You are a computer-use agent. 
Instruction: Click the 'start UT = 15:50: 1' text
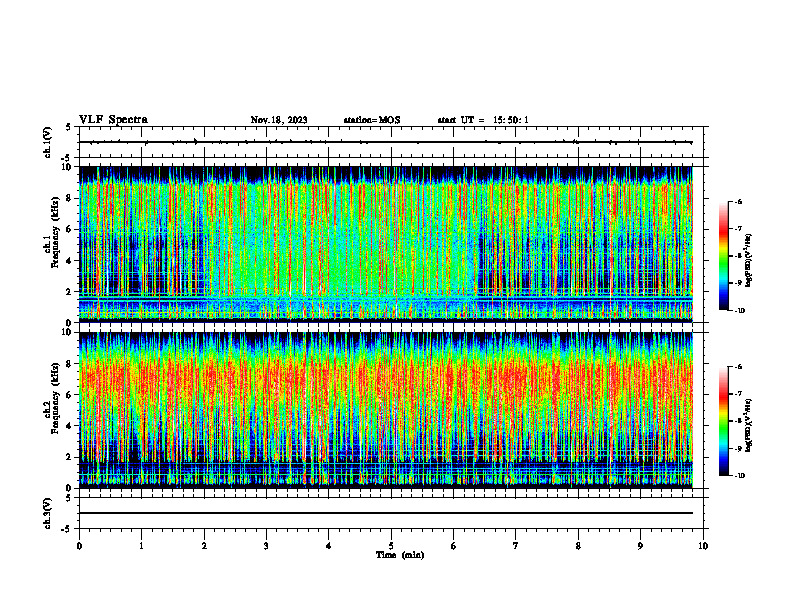(483, 120)
